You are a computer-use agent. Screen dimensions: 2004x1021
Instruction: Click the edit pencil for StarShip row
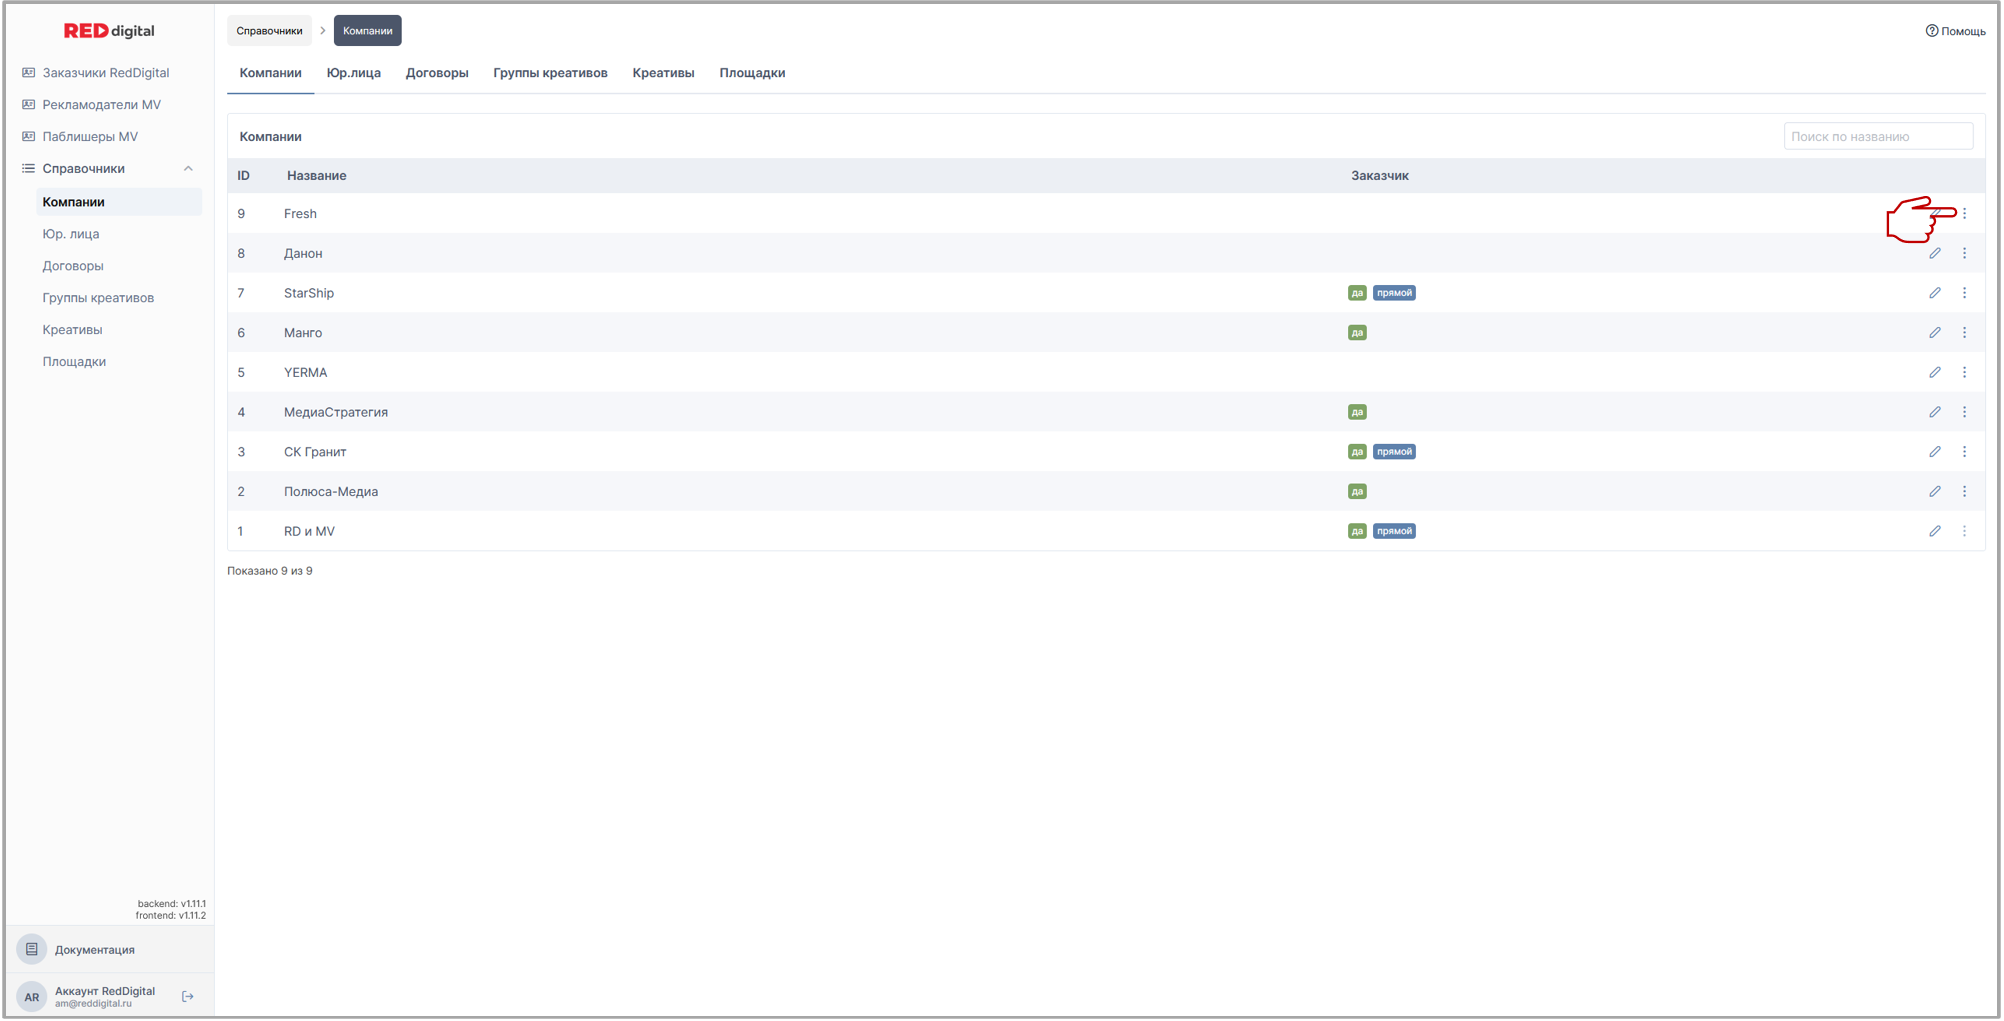click(1934, 293)
